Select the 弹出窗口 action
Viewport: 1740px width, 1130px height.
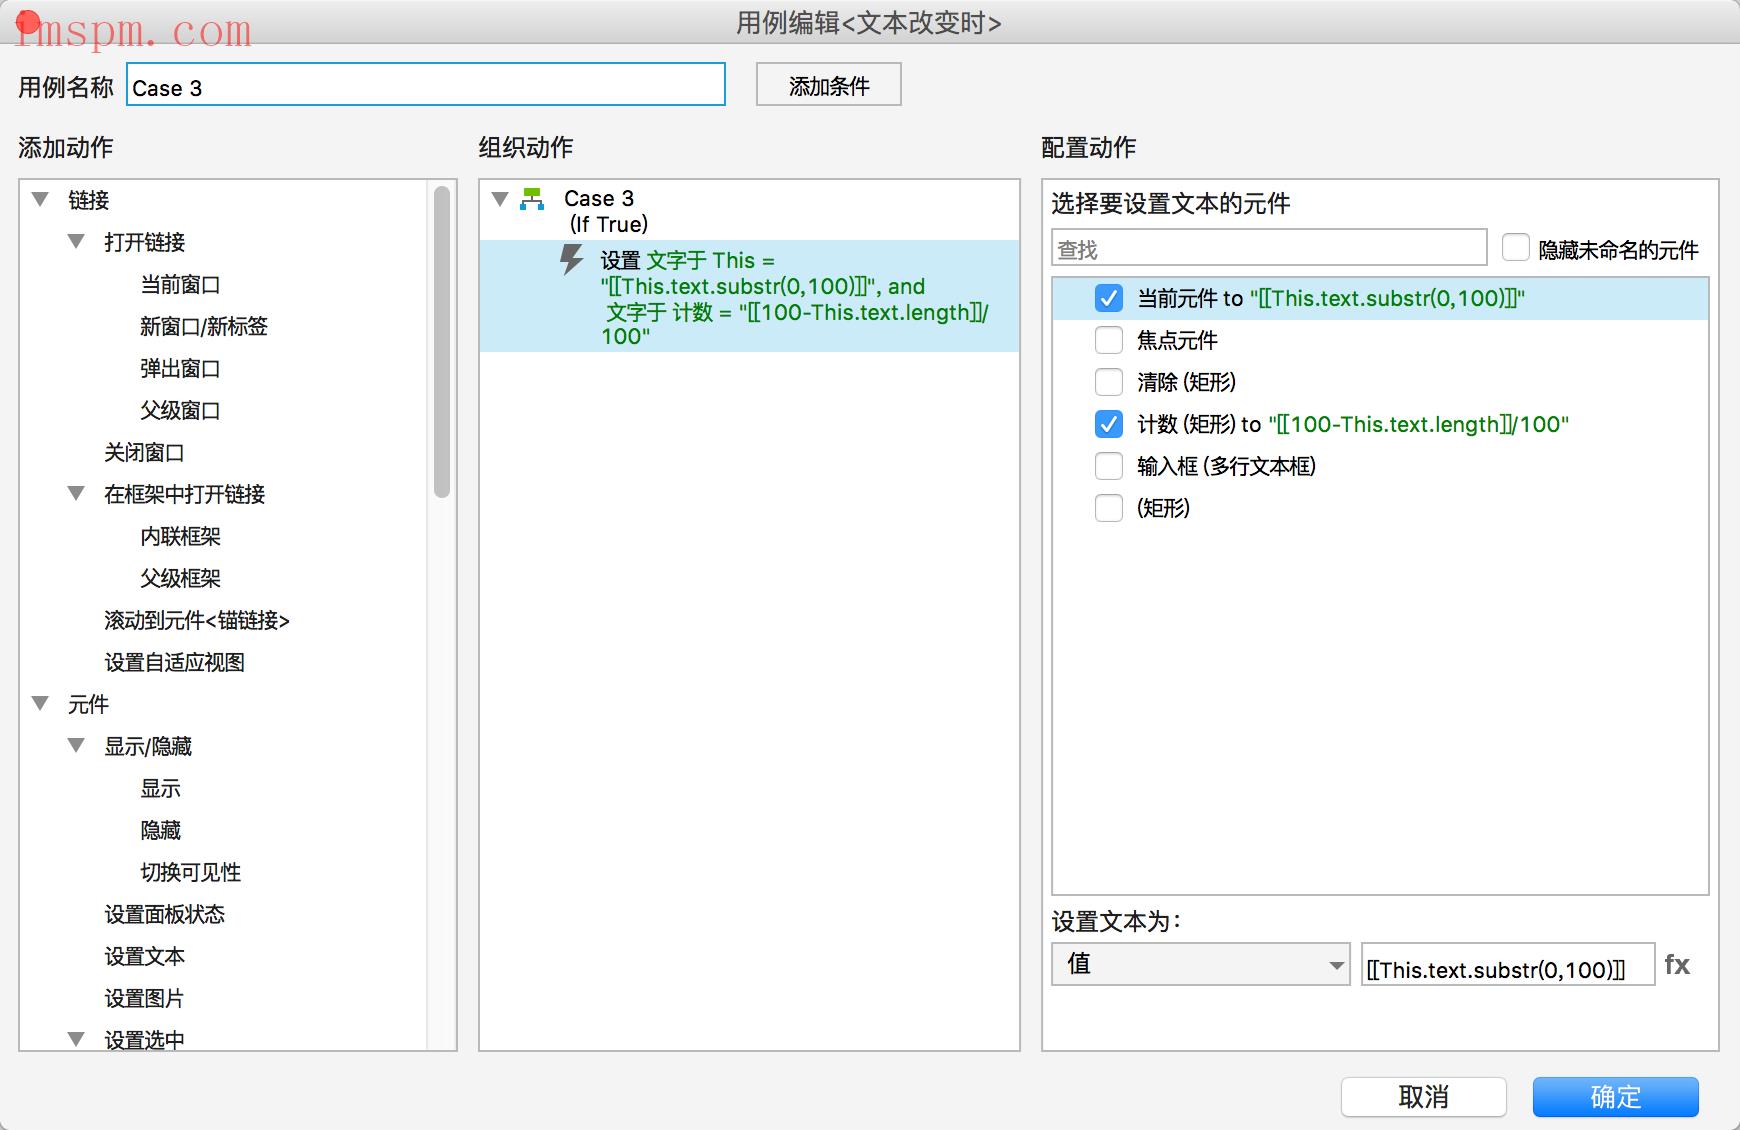pyautogui.click(x=180, y=369)
